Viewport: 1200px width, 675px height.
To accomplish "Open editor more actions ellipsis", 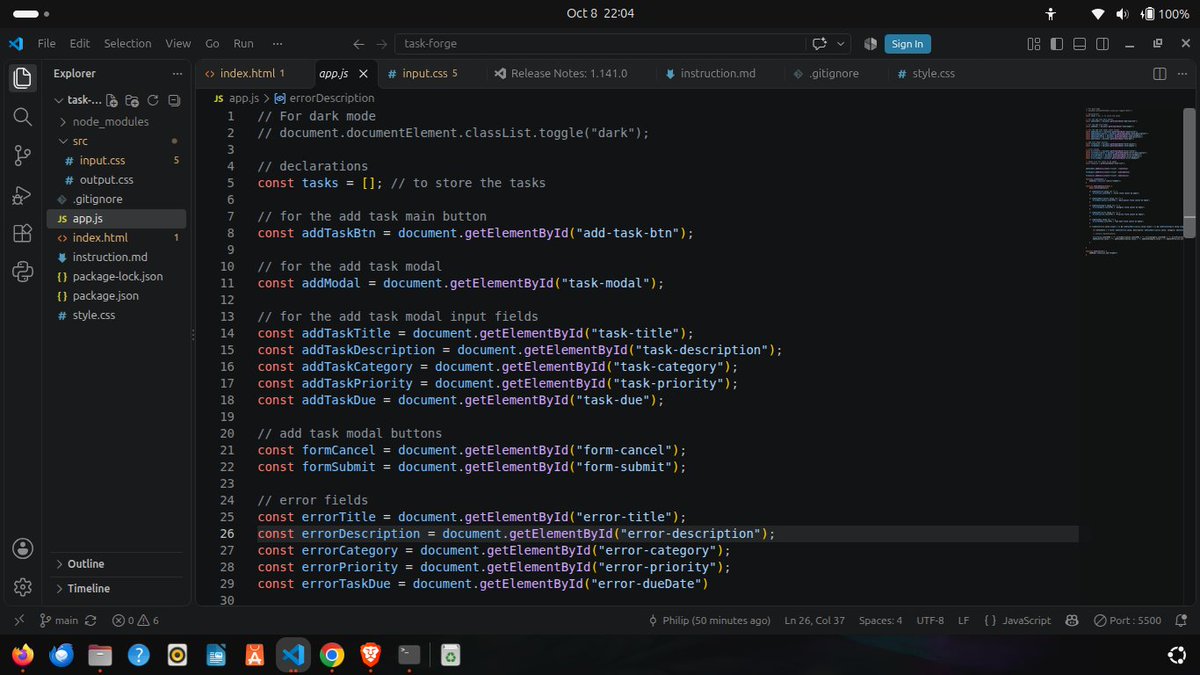I will (x=1183, y=73).
